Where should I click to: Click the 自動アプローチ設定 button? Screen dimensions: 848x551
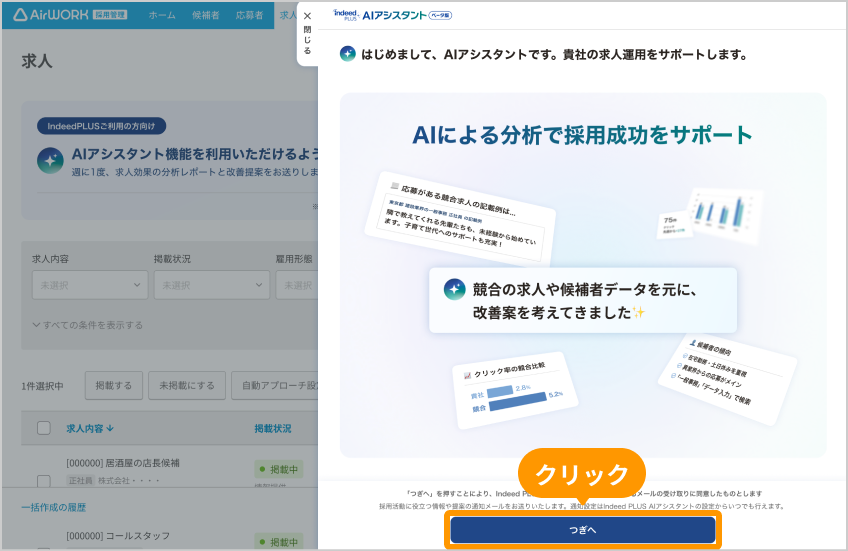275,386
